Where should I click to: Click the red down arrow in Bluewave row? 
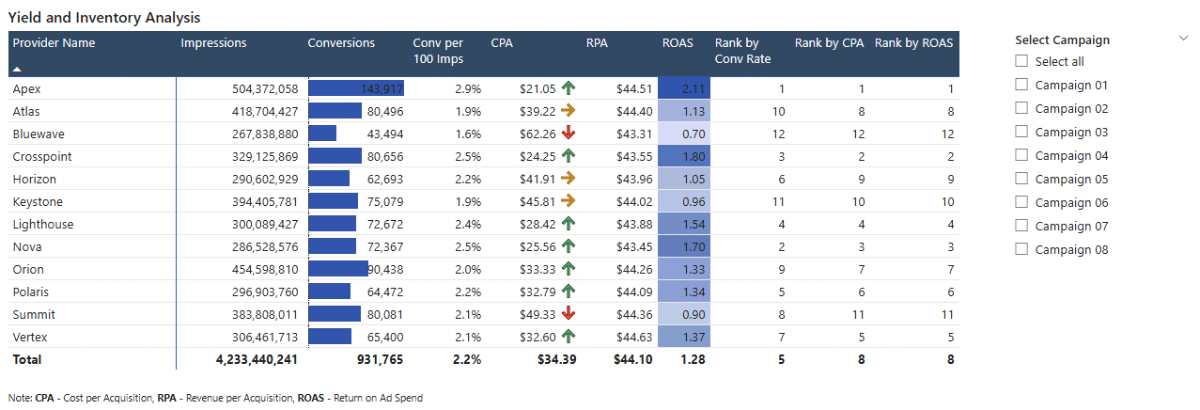coord(569,133)
